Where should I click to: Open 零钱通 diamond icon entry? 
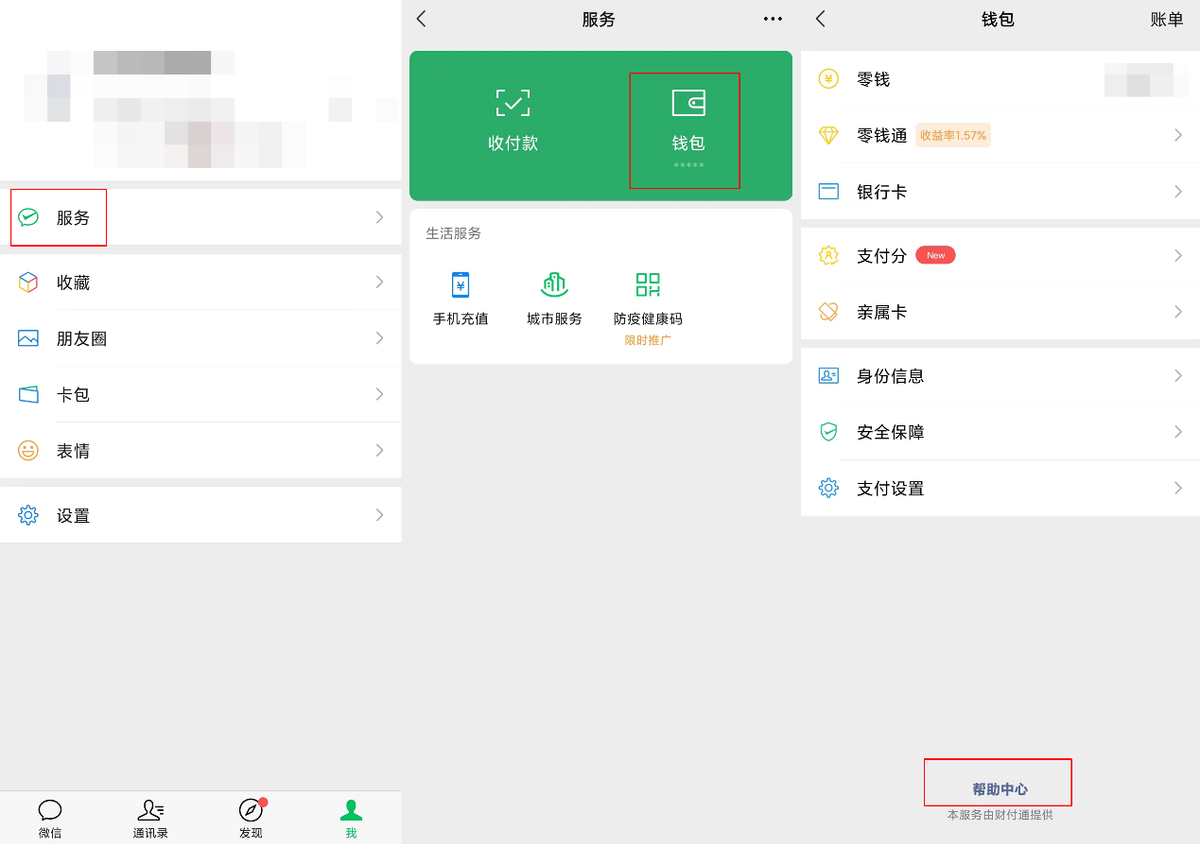[828, 135]
